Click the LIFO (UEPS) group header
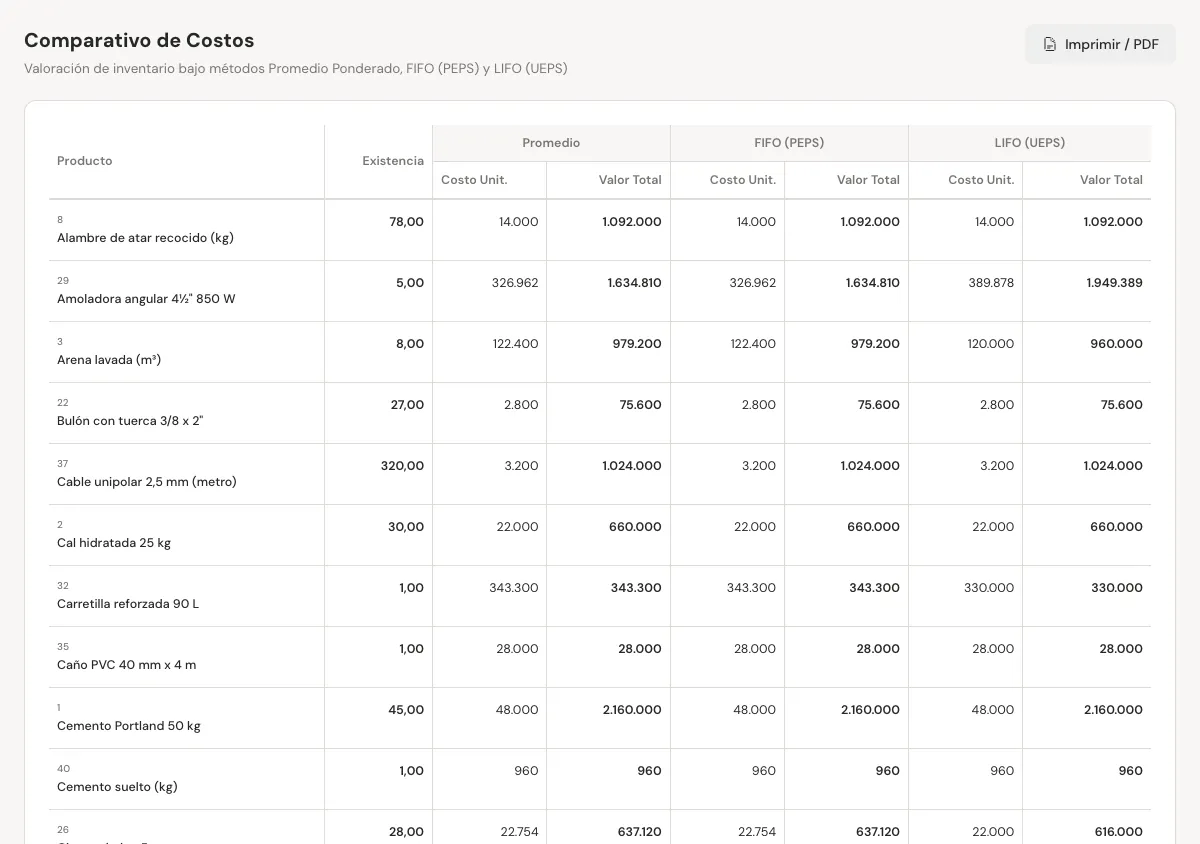The height and width of the screenshot is (844, 1200). click(1030, 143)
